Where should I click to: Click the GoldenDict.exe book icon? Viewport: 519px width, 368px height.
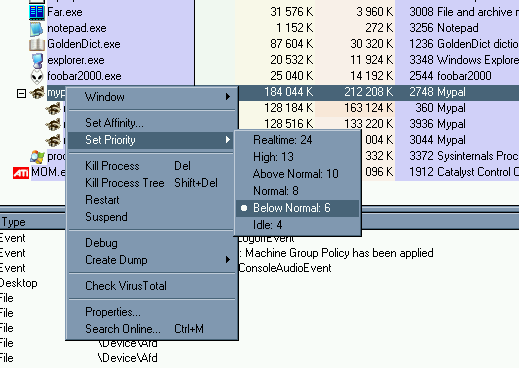coord(37,44)
